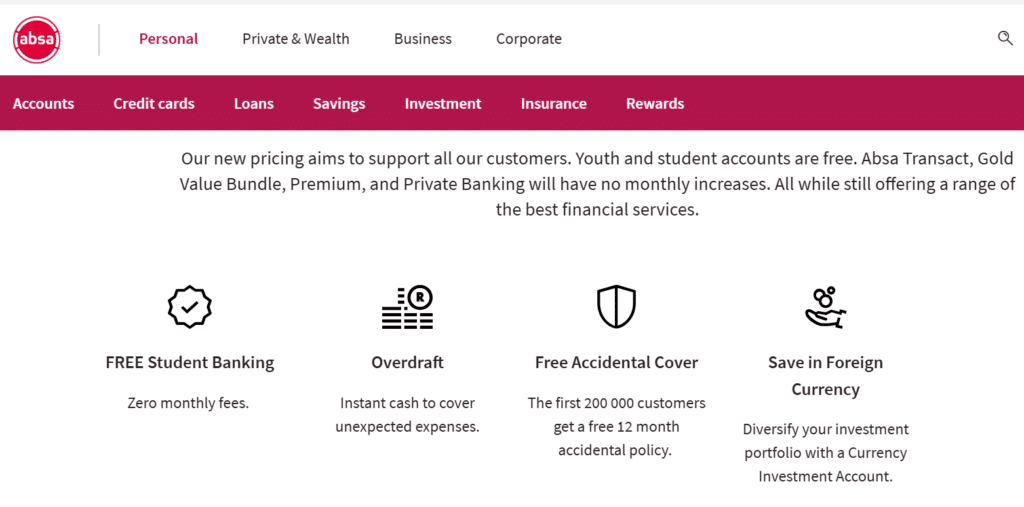This screenshot has width=1024, height=507.
Task: Expand the Loans menu
Action: tap(254, 103)
